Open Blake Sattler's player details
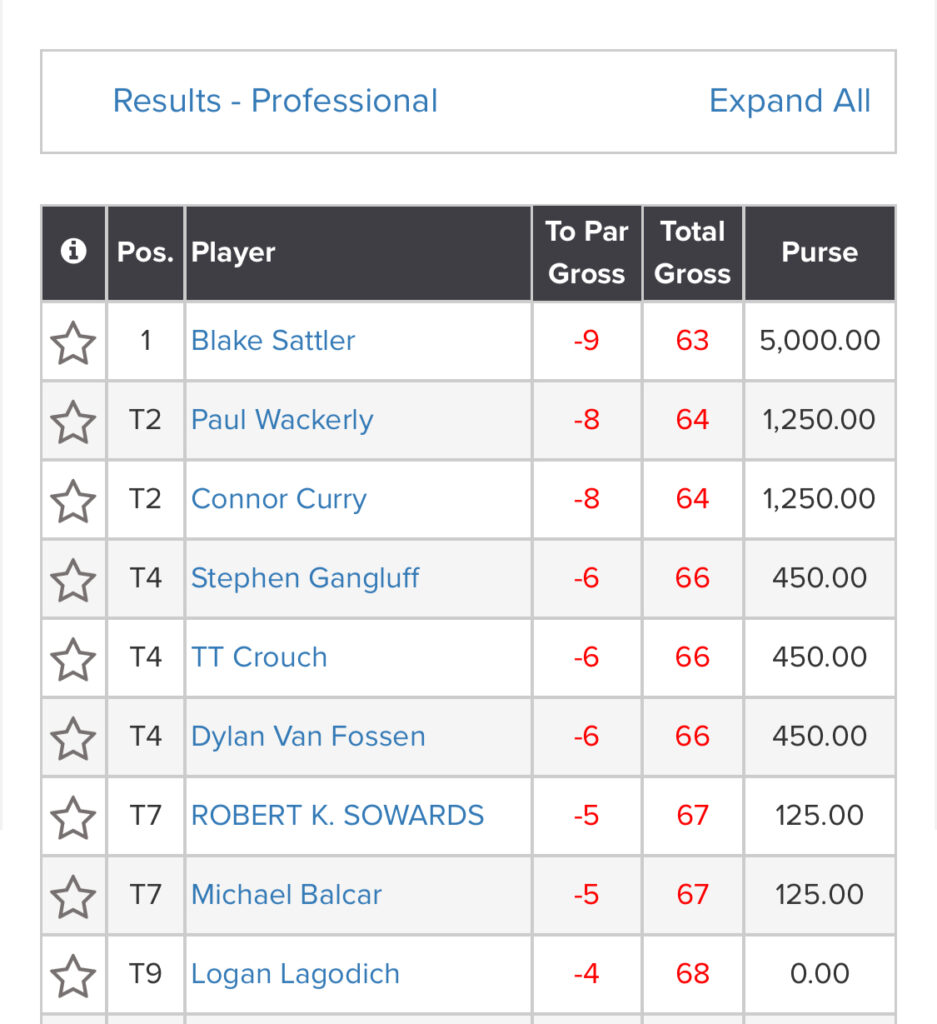 [273, 340]
